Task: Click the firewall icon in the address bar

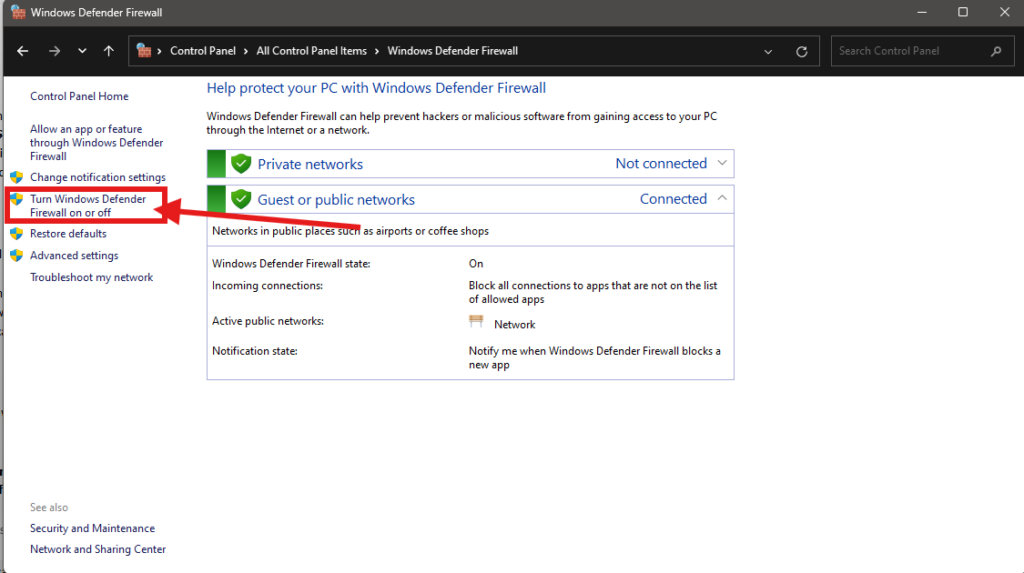Action: coord(144,50)
